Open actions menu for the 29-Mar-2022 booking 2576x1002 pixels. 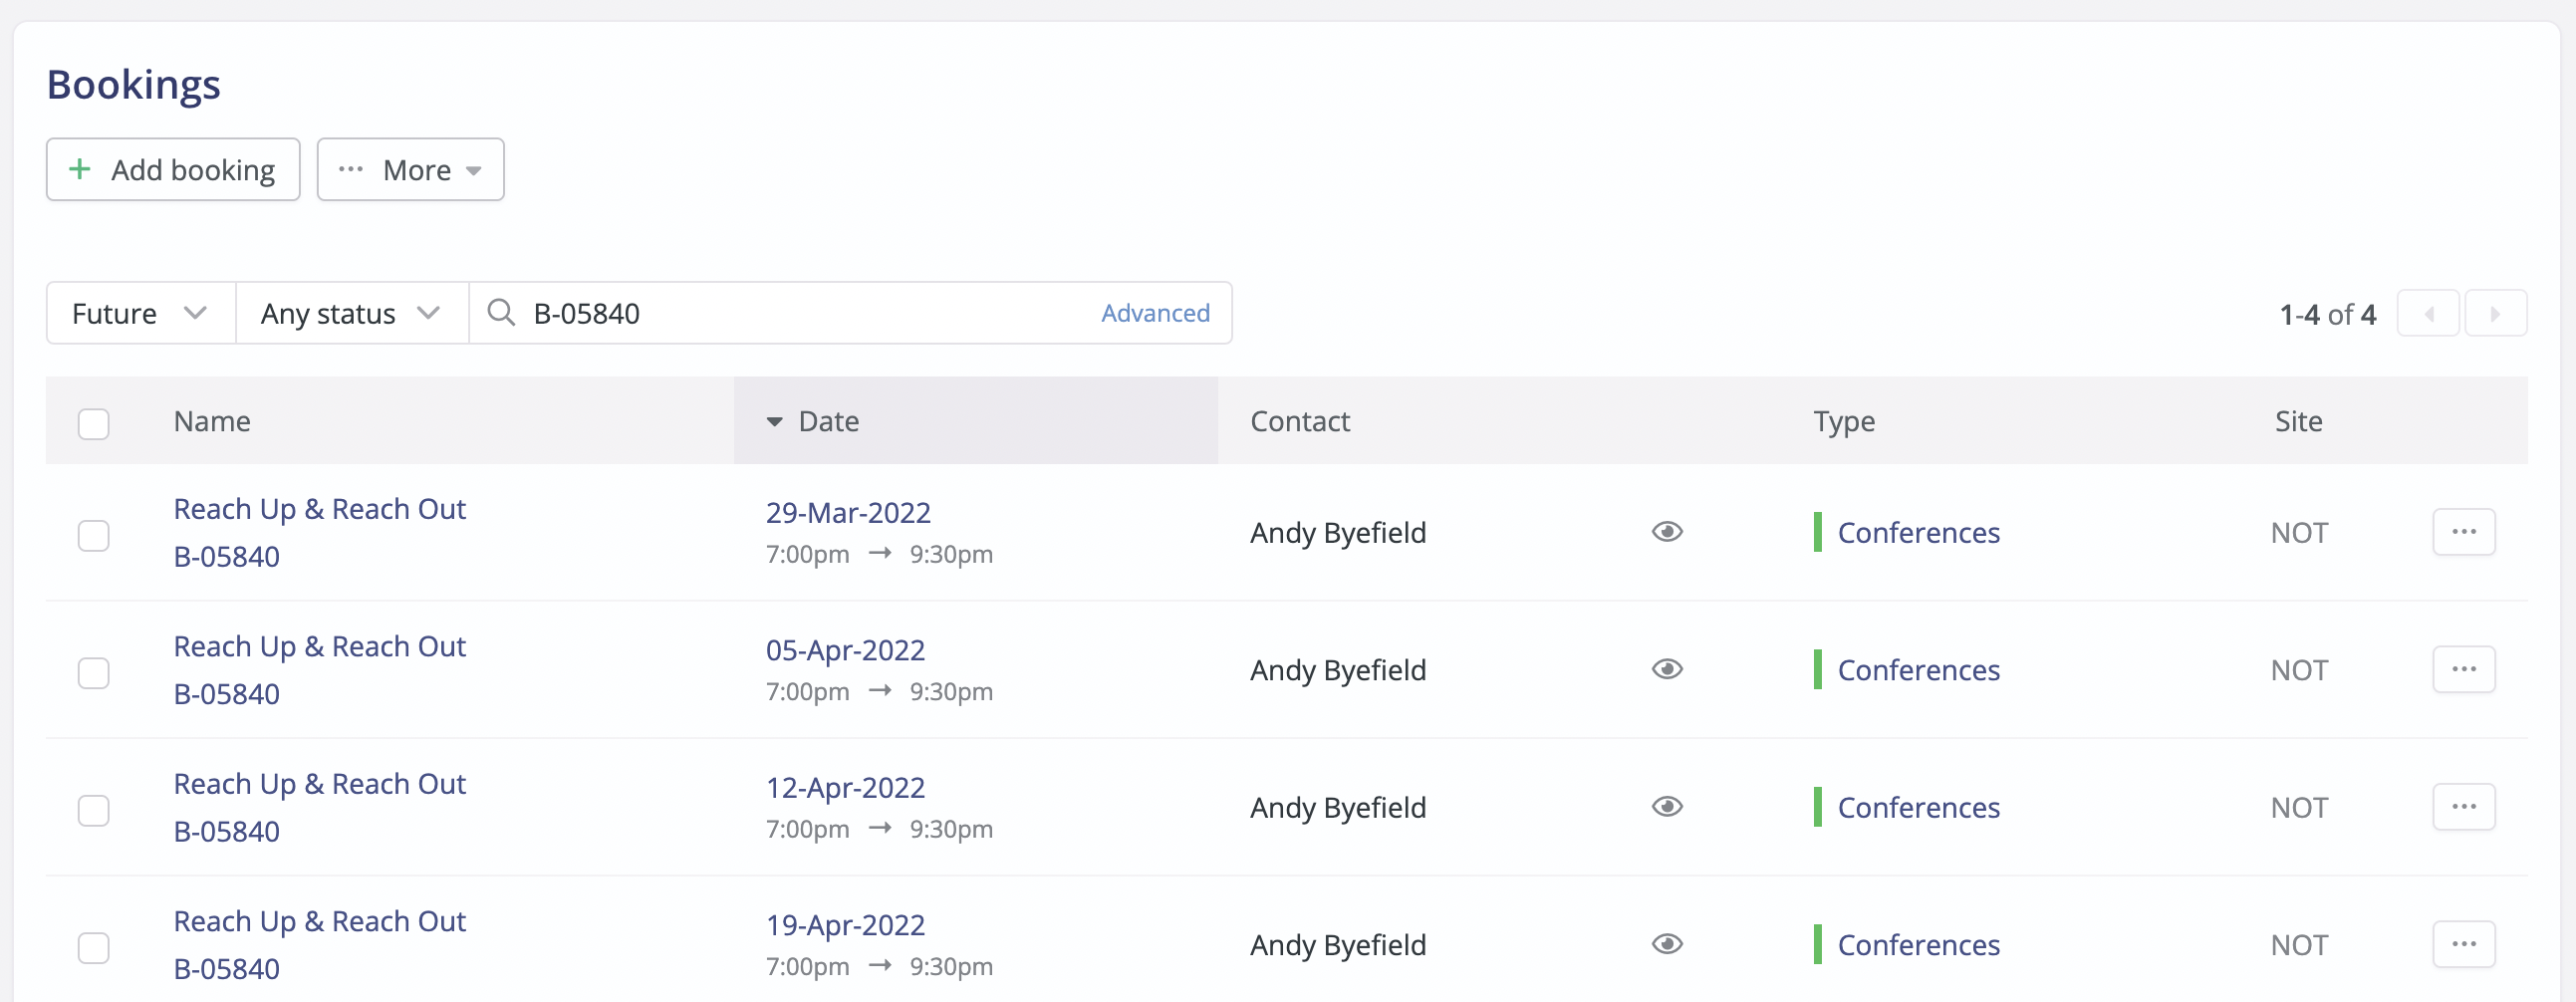click(2464, 531)
